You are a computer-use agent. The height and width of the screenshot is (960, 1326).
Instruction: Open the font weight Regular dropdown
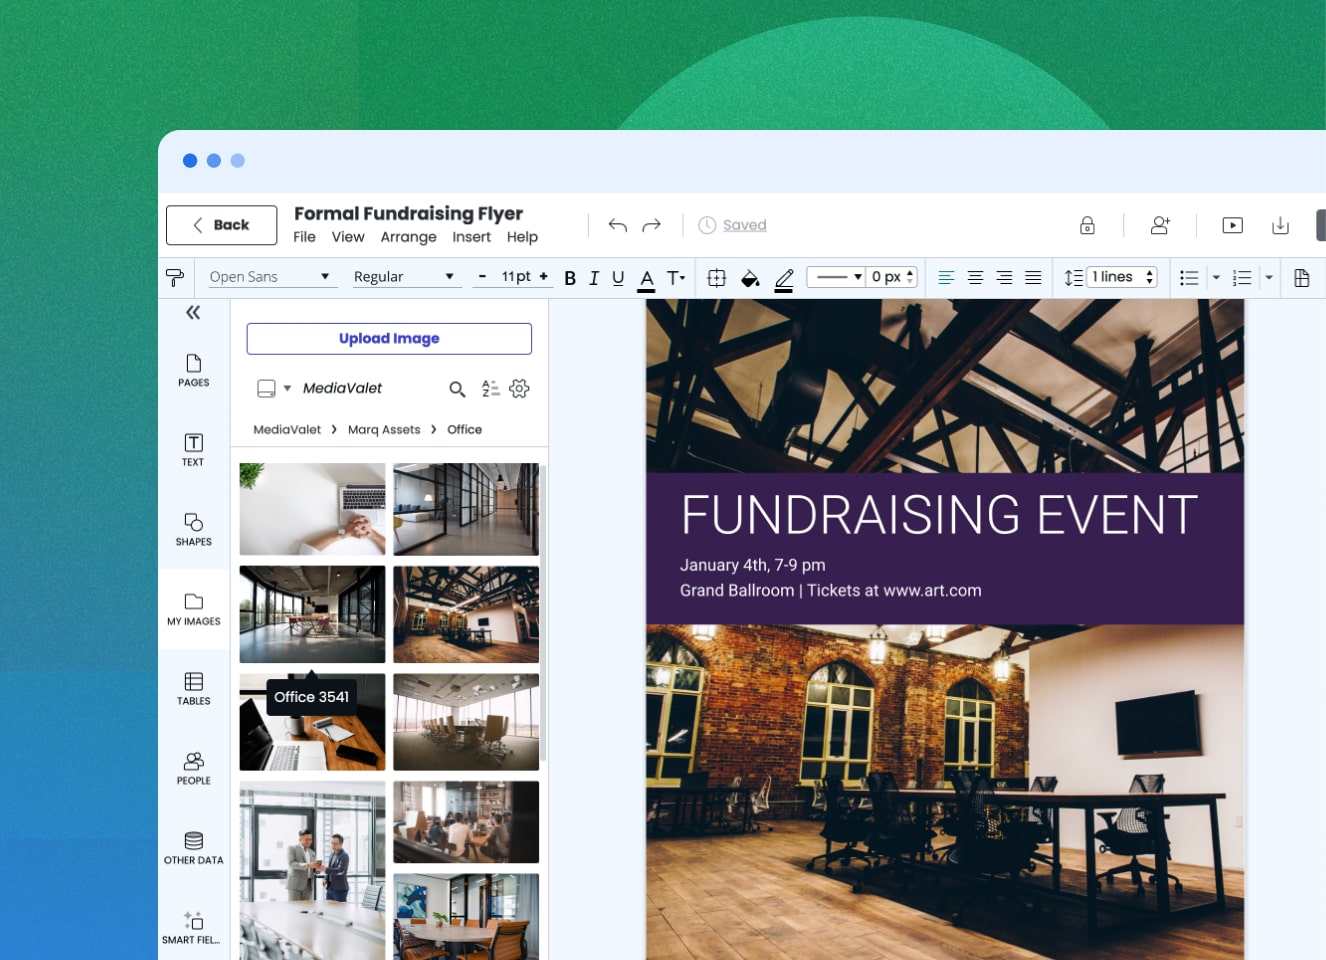(405, 276)
